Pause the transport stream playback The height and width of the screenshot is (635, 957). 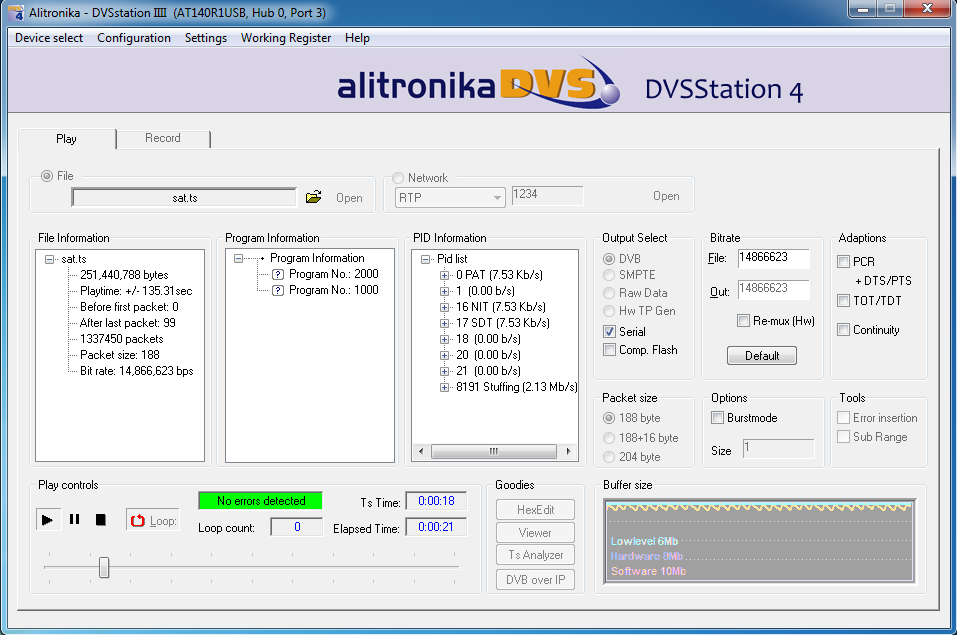(74, 520)
